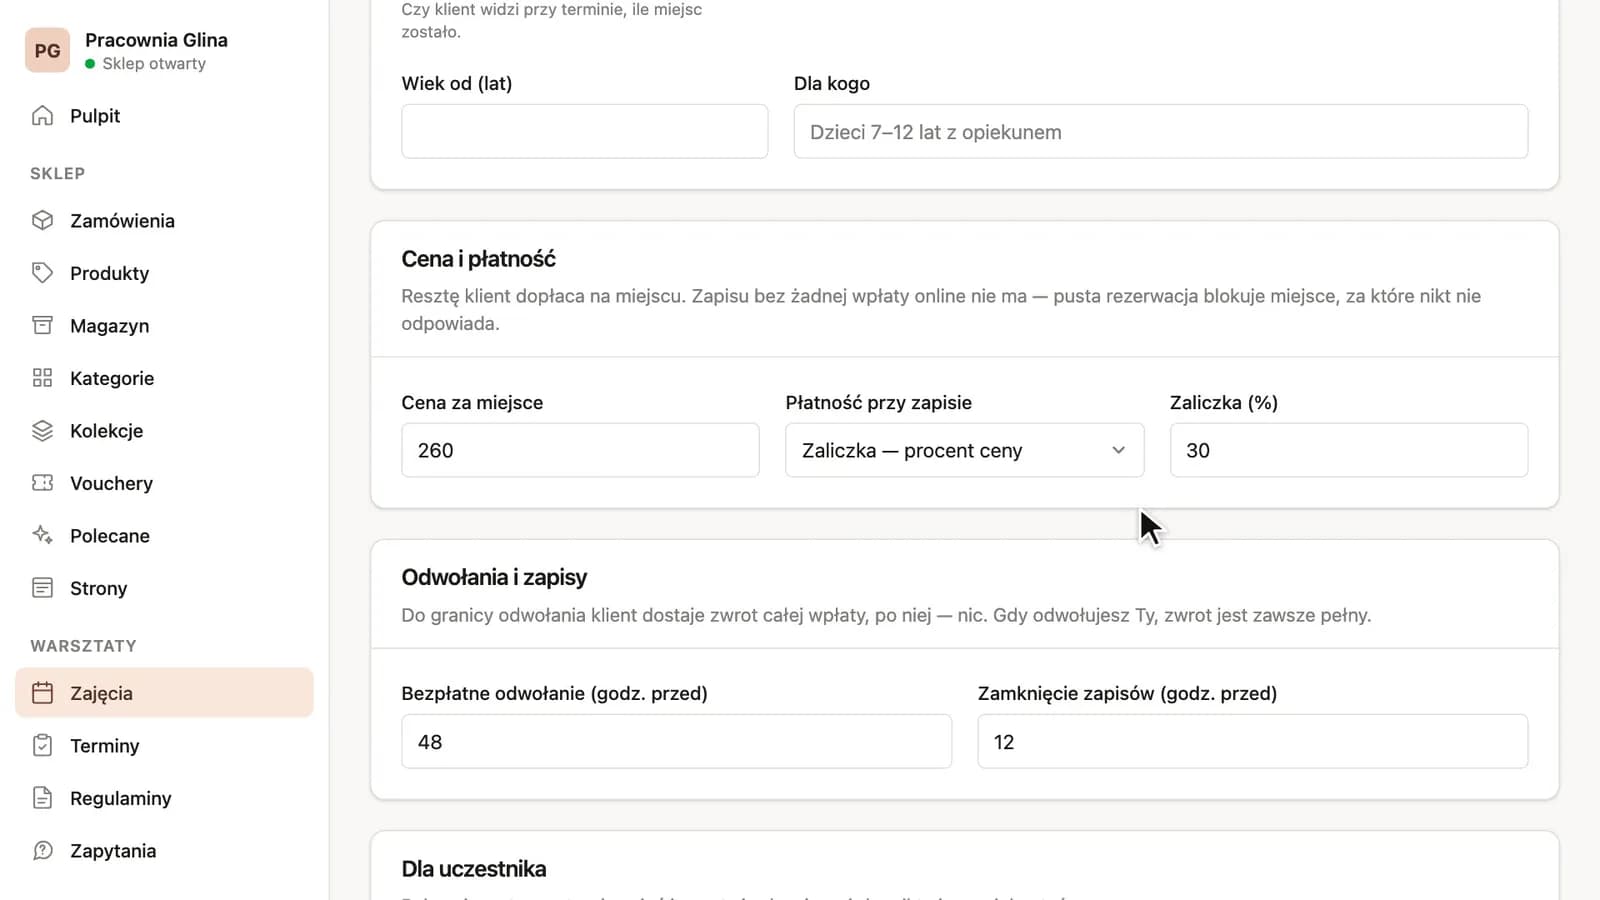Click the Dla kogo input field
The height and width of the screenshot is (900, 1600).
point(1161,131)
